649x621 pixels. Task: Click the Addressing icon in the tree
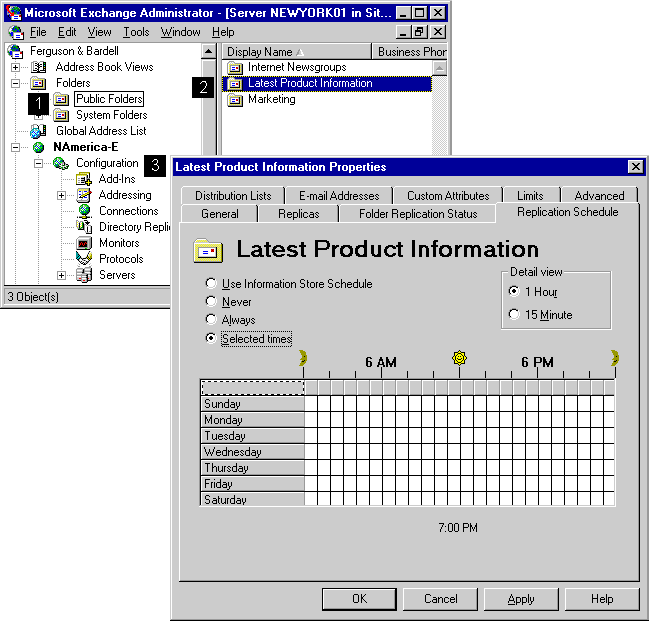point(84,195)
